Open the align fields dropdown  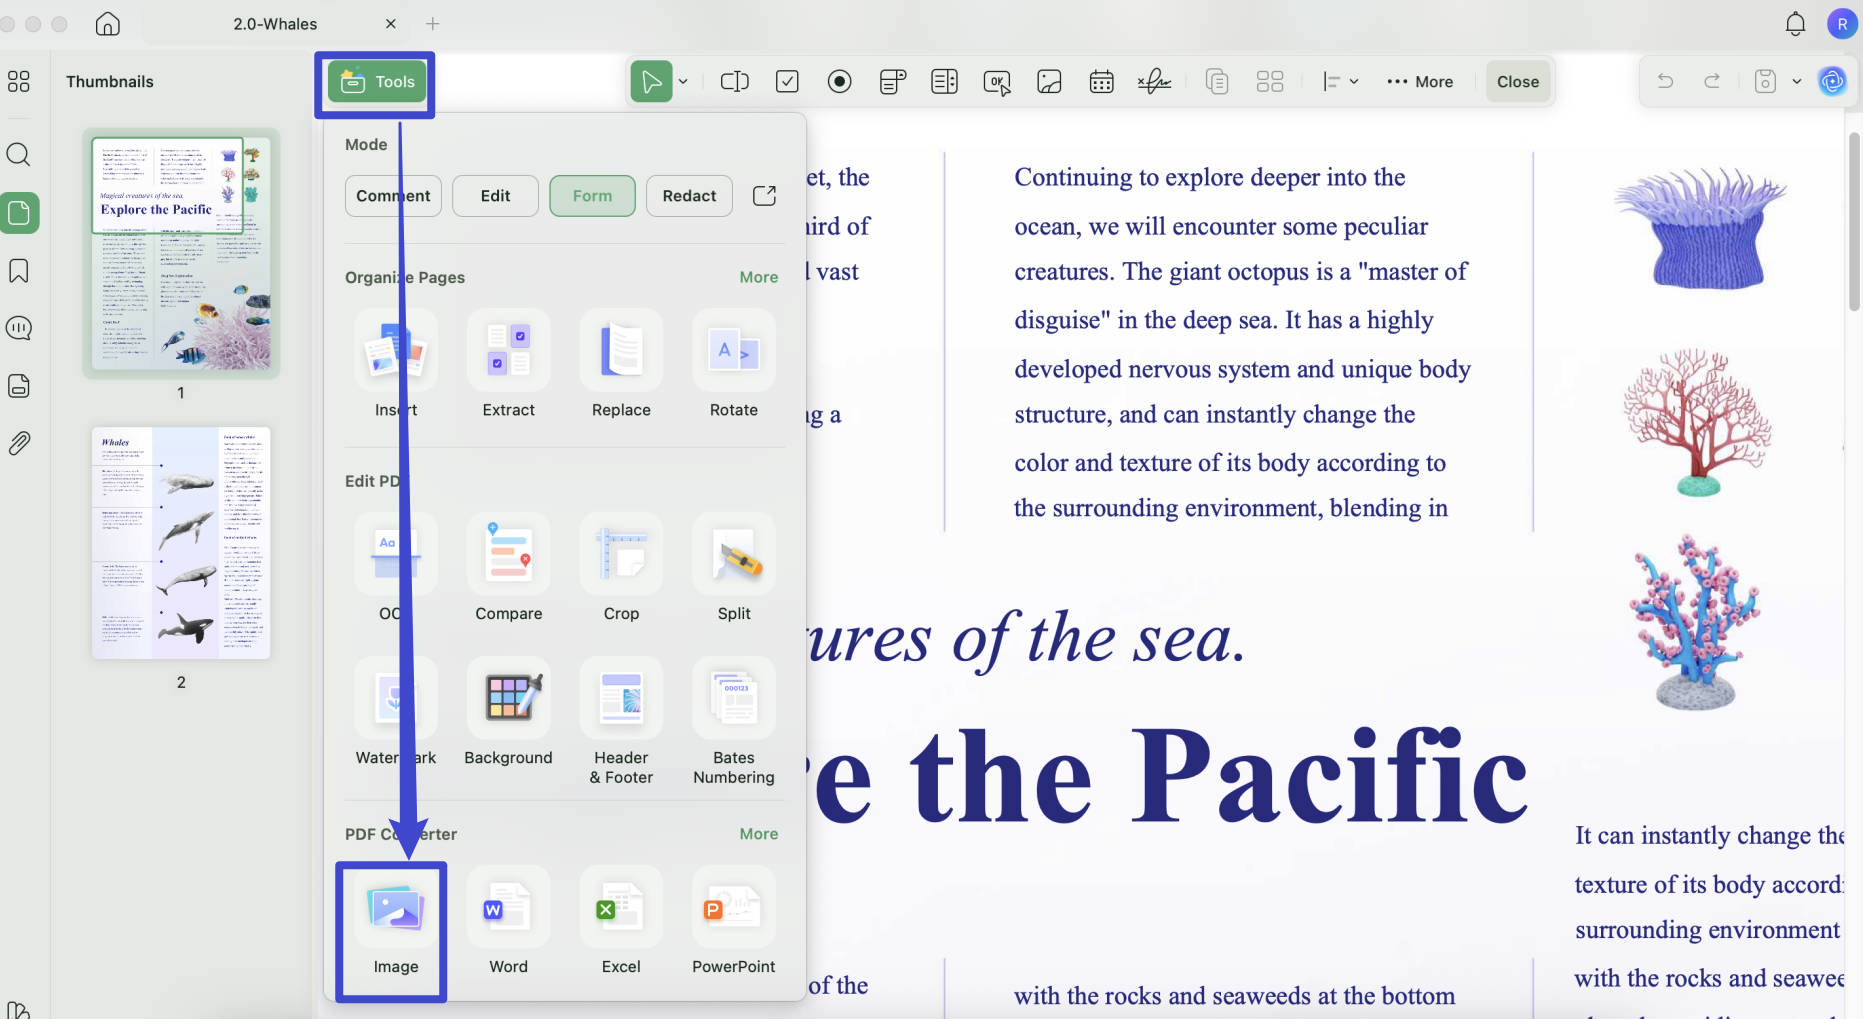[x=1340, y=82]
